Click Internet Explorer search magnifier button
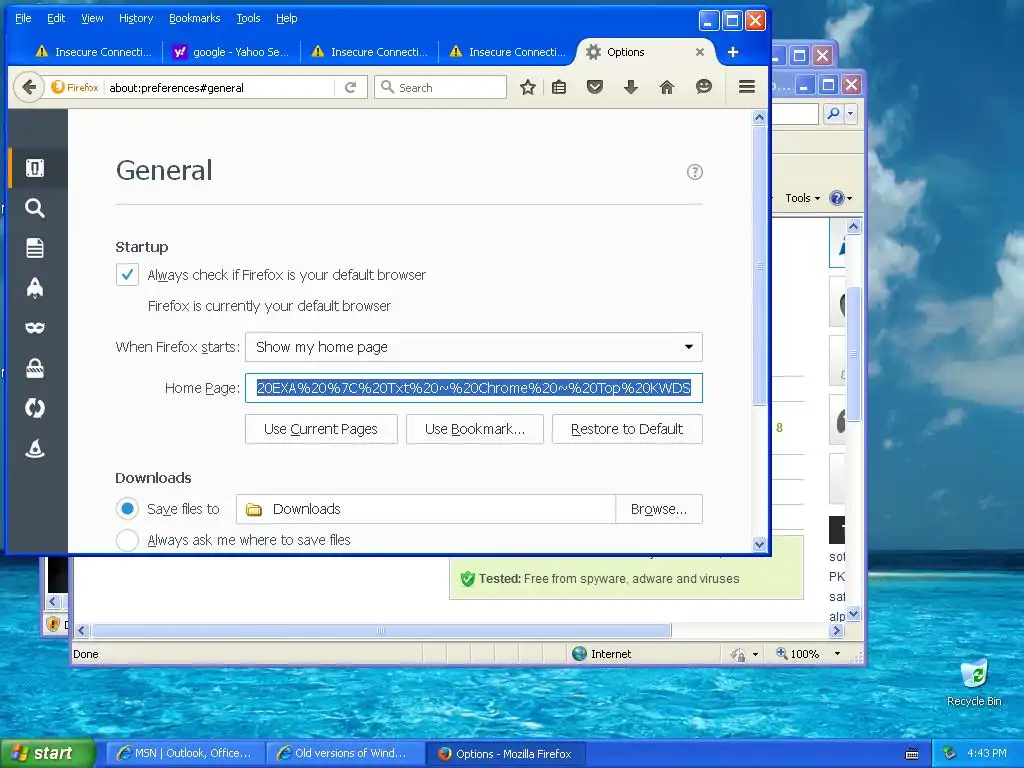 pos(834,114)
